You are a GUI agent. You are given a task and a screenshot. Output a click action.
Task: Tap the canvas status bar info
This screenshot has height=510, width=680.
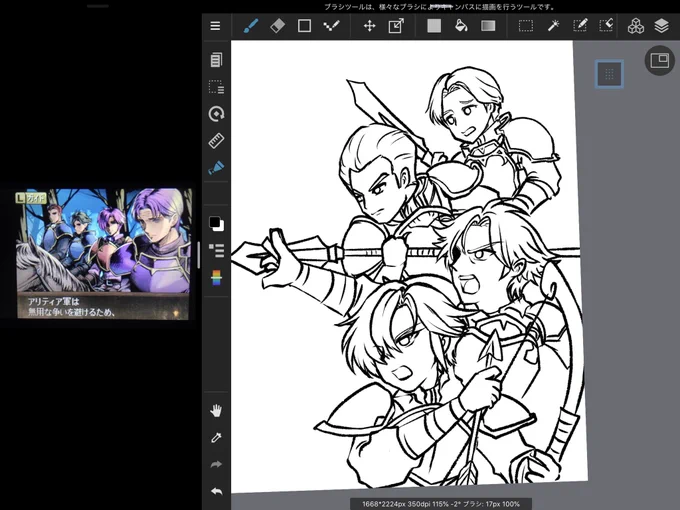coord(441,504)
